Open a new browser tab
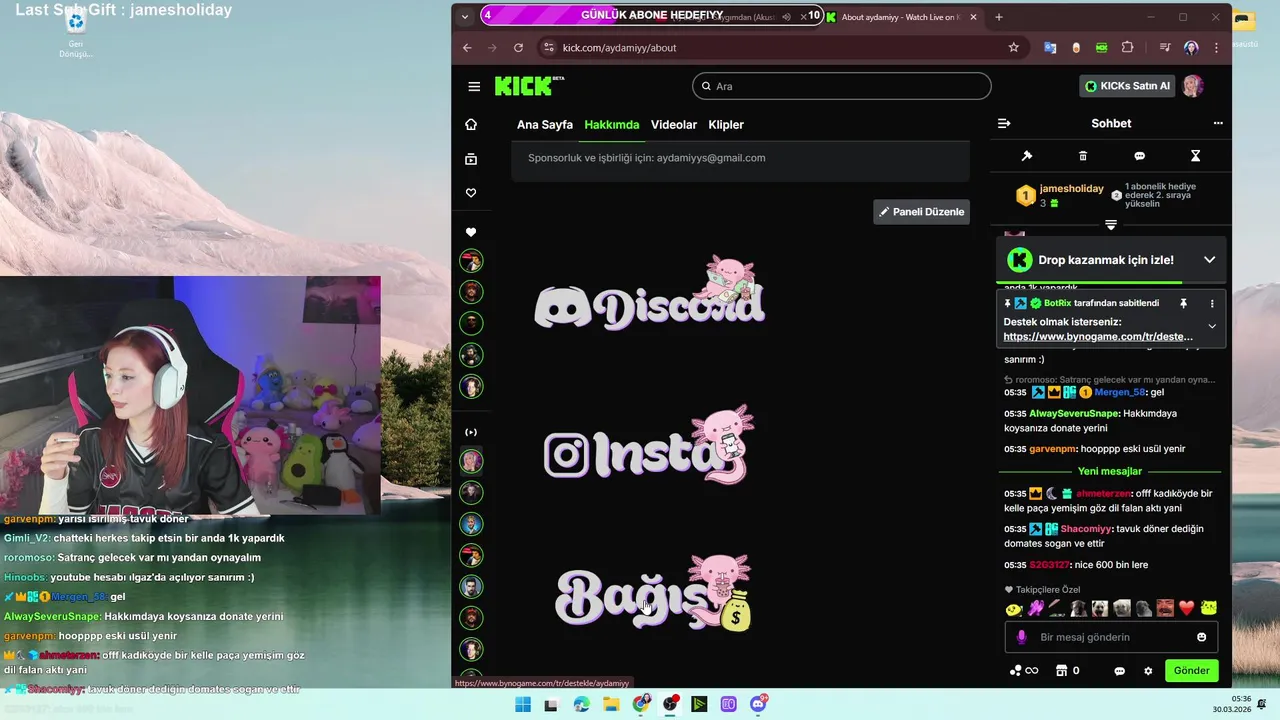 coord(998,17)
